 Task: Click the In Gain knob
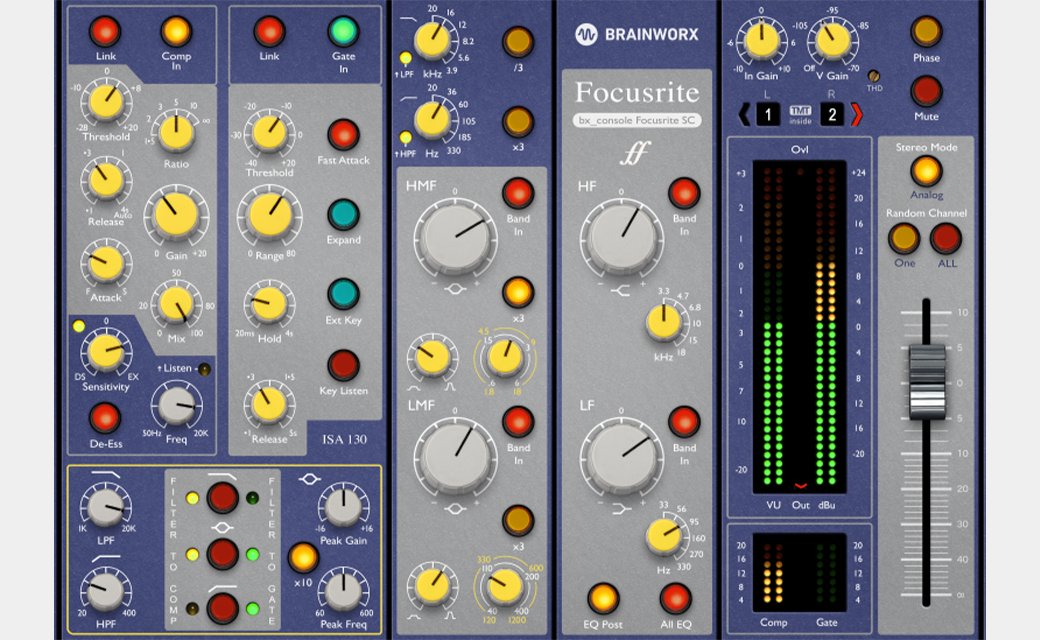[761, 40]
